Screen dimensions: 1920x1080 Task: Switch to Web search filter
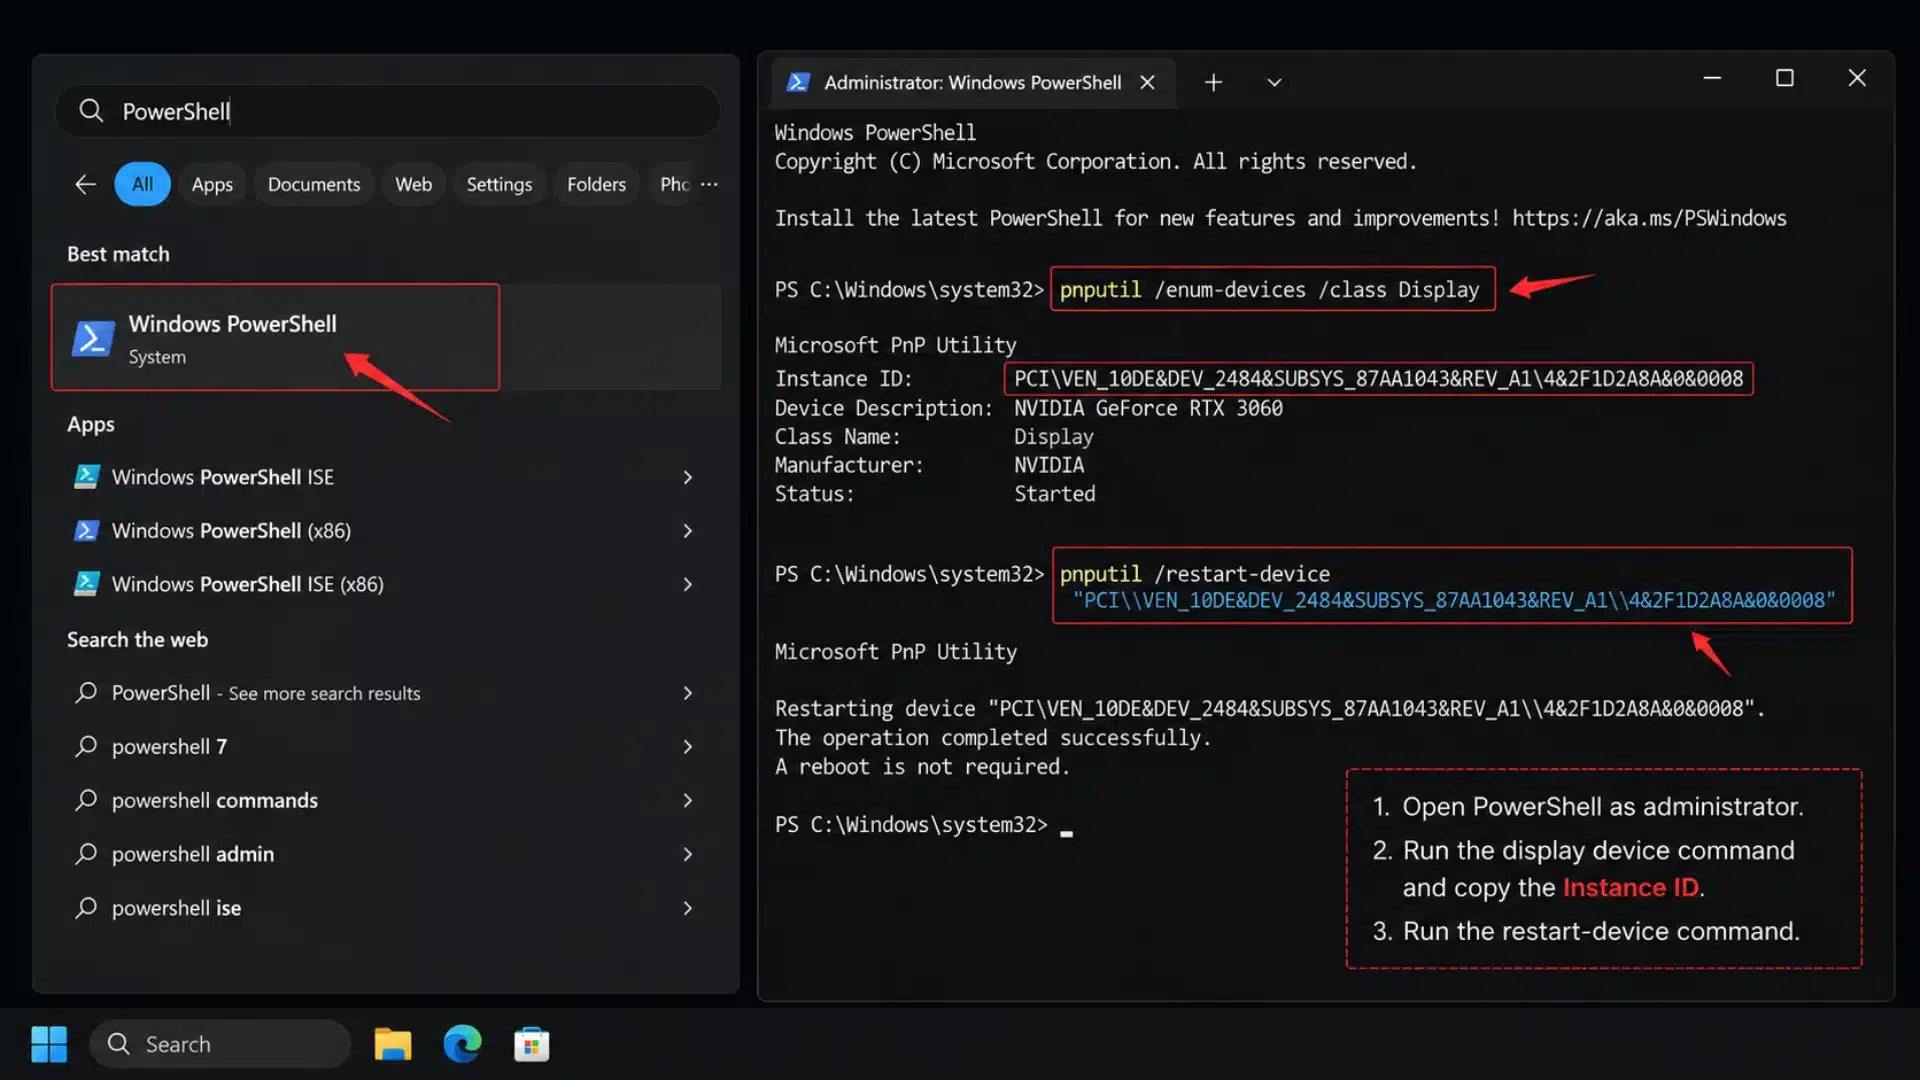[413, 184]
